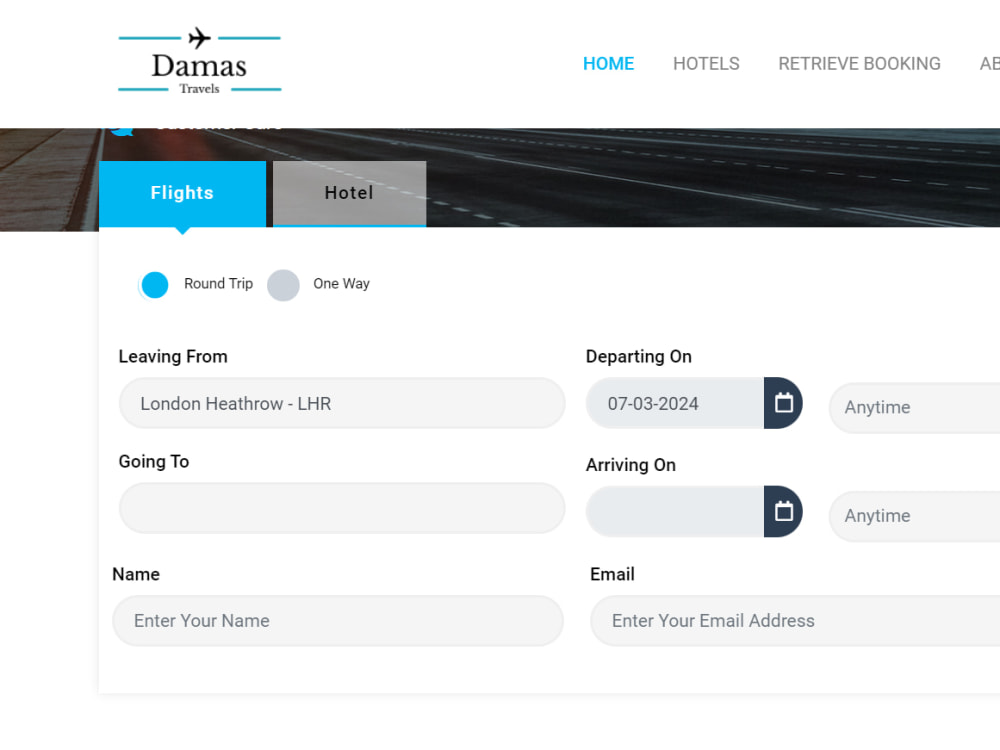
Task: Open the Departing On calendar icon
Action: point(783,403)
